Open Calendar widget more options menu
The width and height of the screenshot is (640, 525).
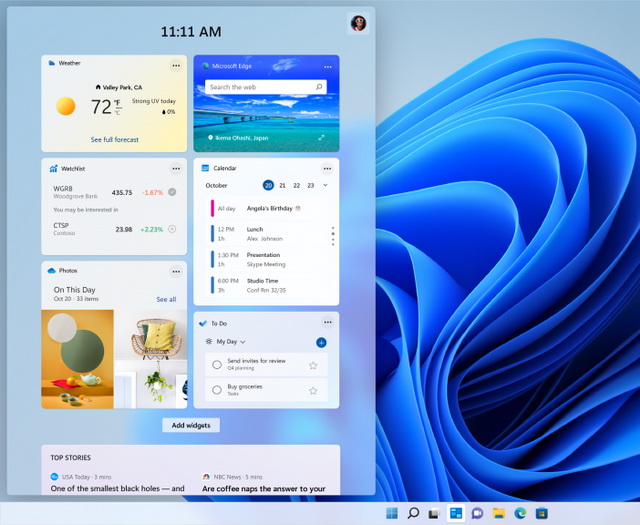(x=327, y=168)
